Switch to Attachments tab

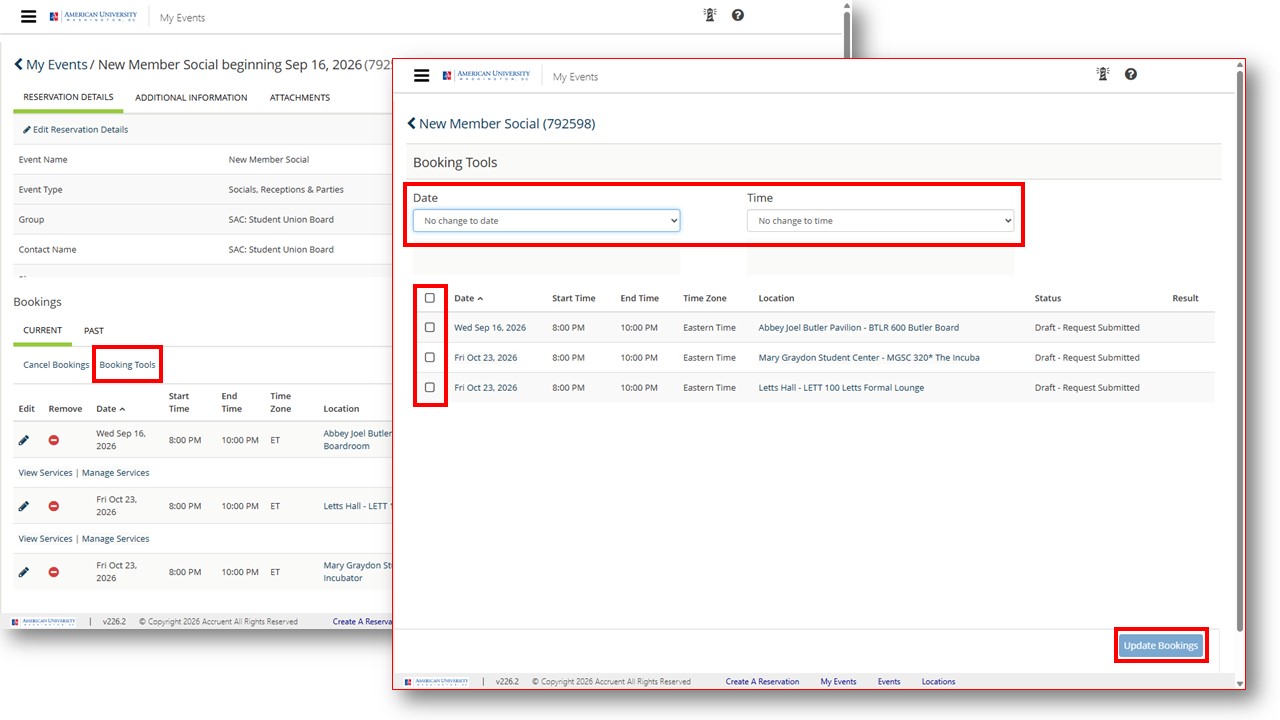300,98
